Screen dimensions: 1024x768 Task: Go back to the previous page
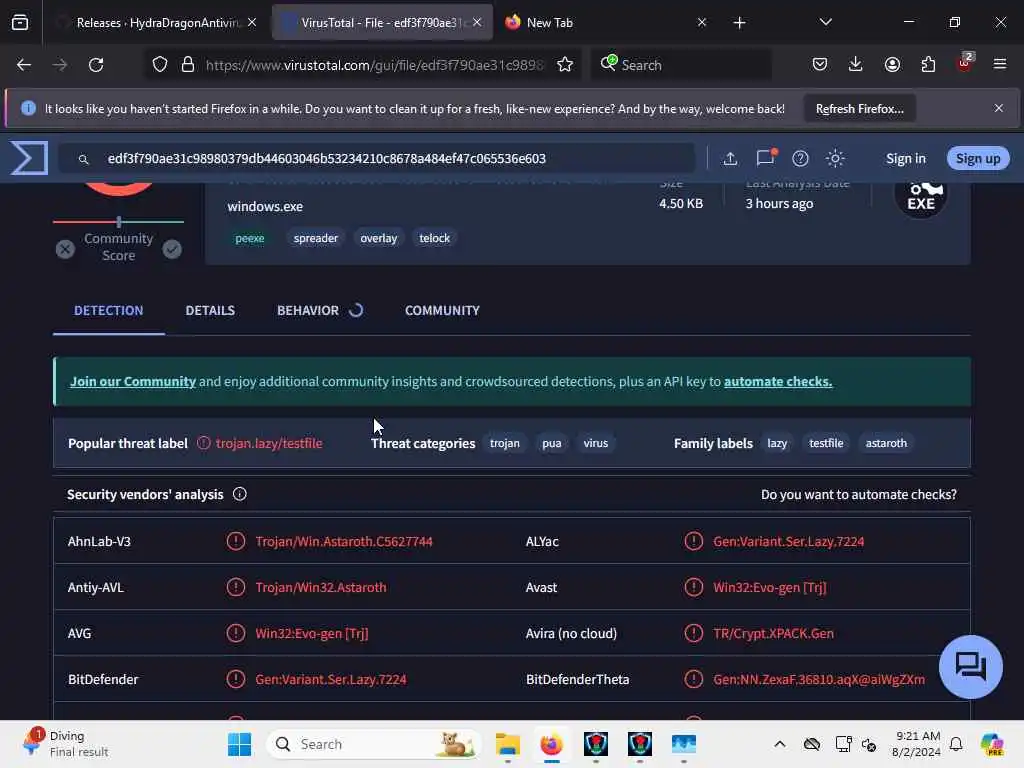tap(24, 65)
